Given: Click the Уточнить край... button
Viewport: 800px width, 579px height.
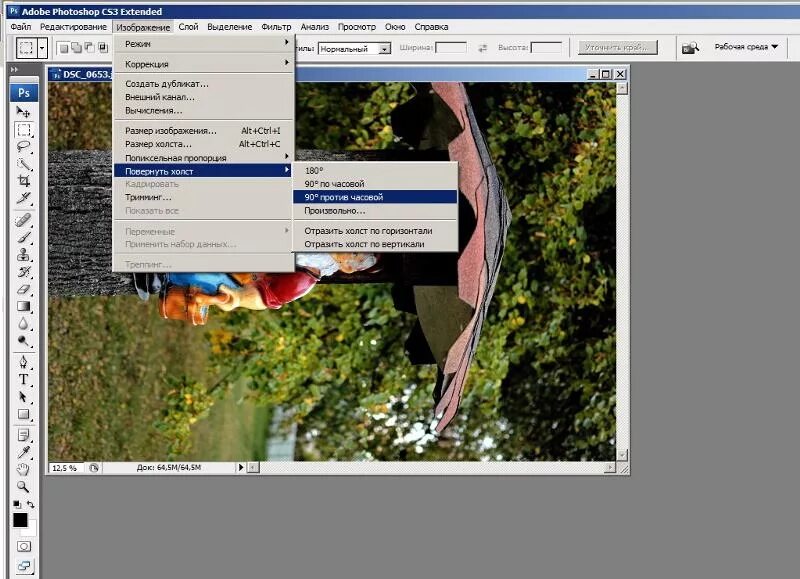Looking at the screenshot, I should pos(617,47).
